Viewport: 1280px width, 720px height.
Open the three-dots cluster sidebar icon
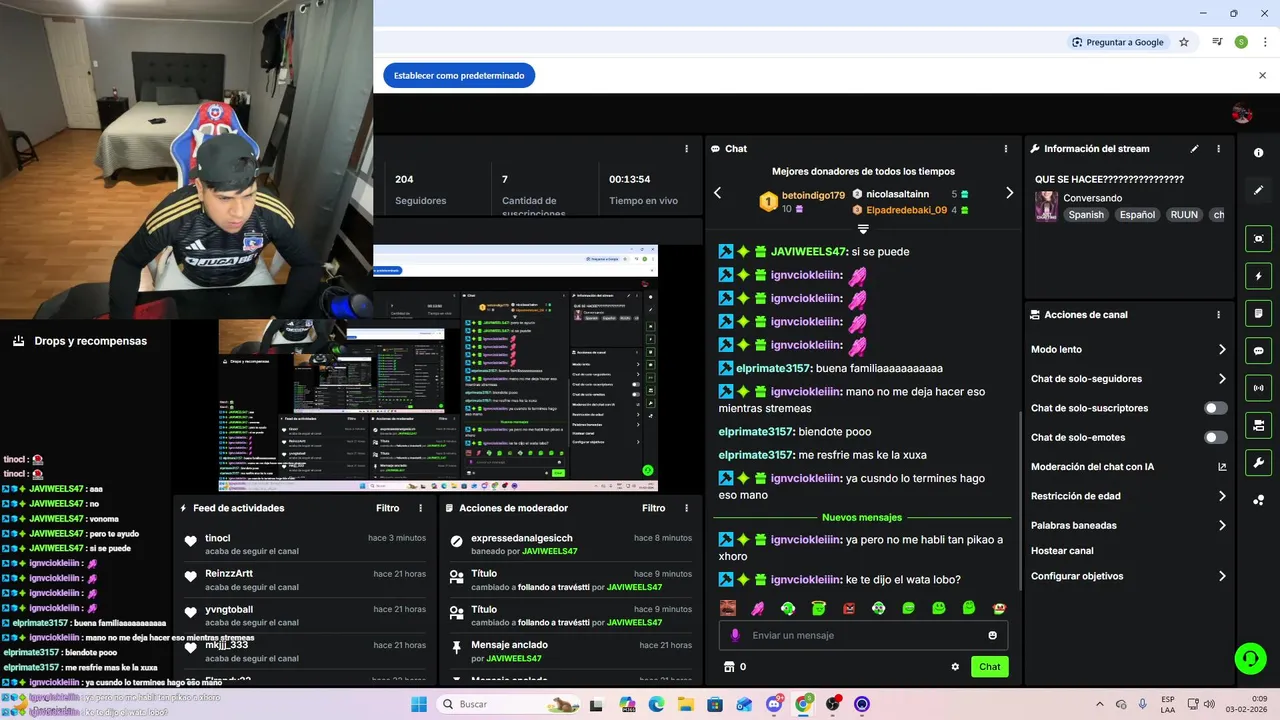click(1258, 500)
